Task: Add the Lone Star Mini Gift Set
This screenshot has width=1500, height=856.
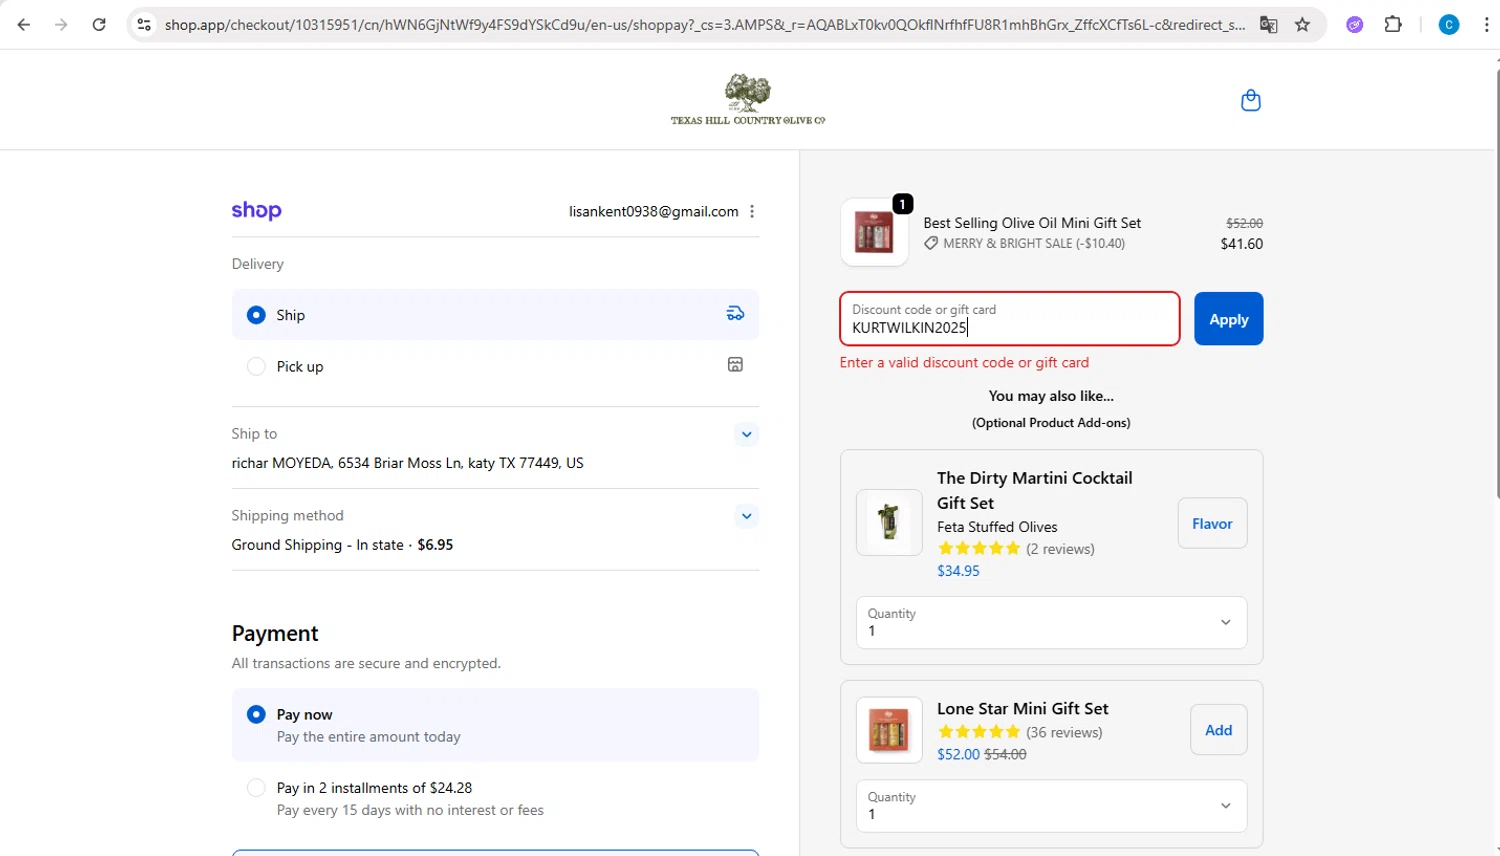Action: tap(1218, 730)
